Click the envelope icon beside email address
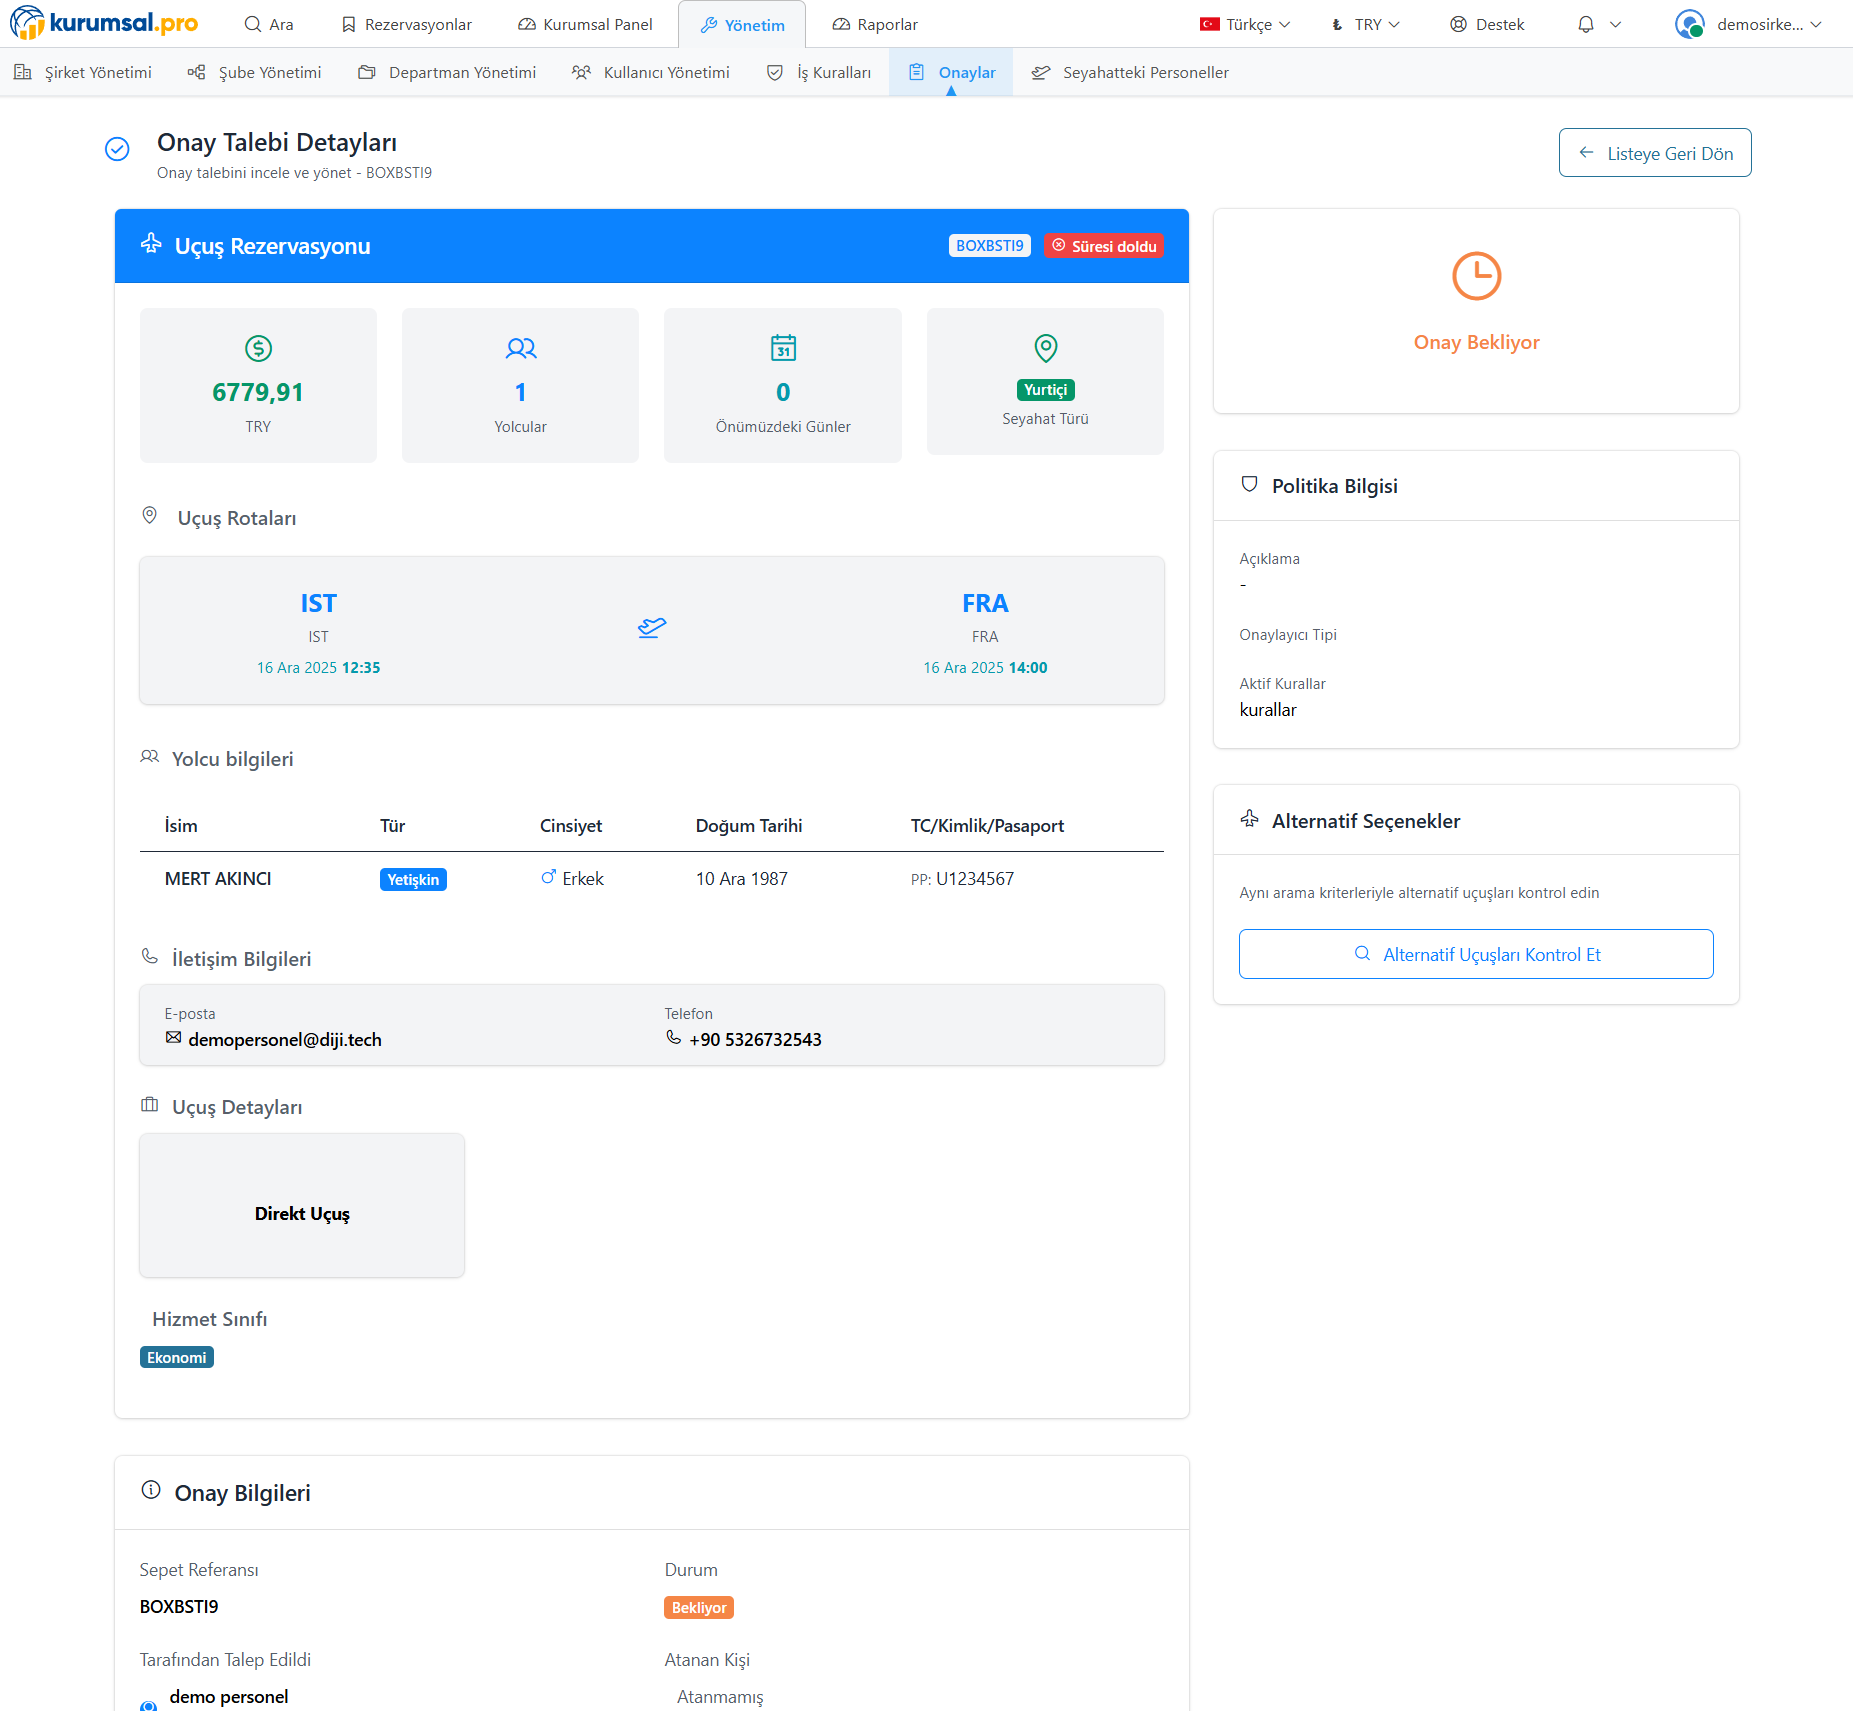This screenshot has width=1853, height=1711. 174,1038
